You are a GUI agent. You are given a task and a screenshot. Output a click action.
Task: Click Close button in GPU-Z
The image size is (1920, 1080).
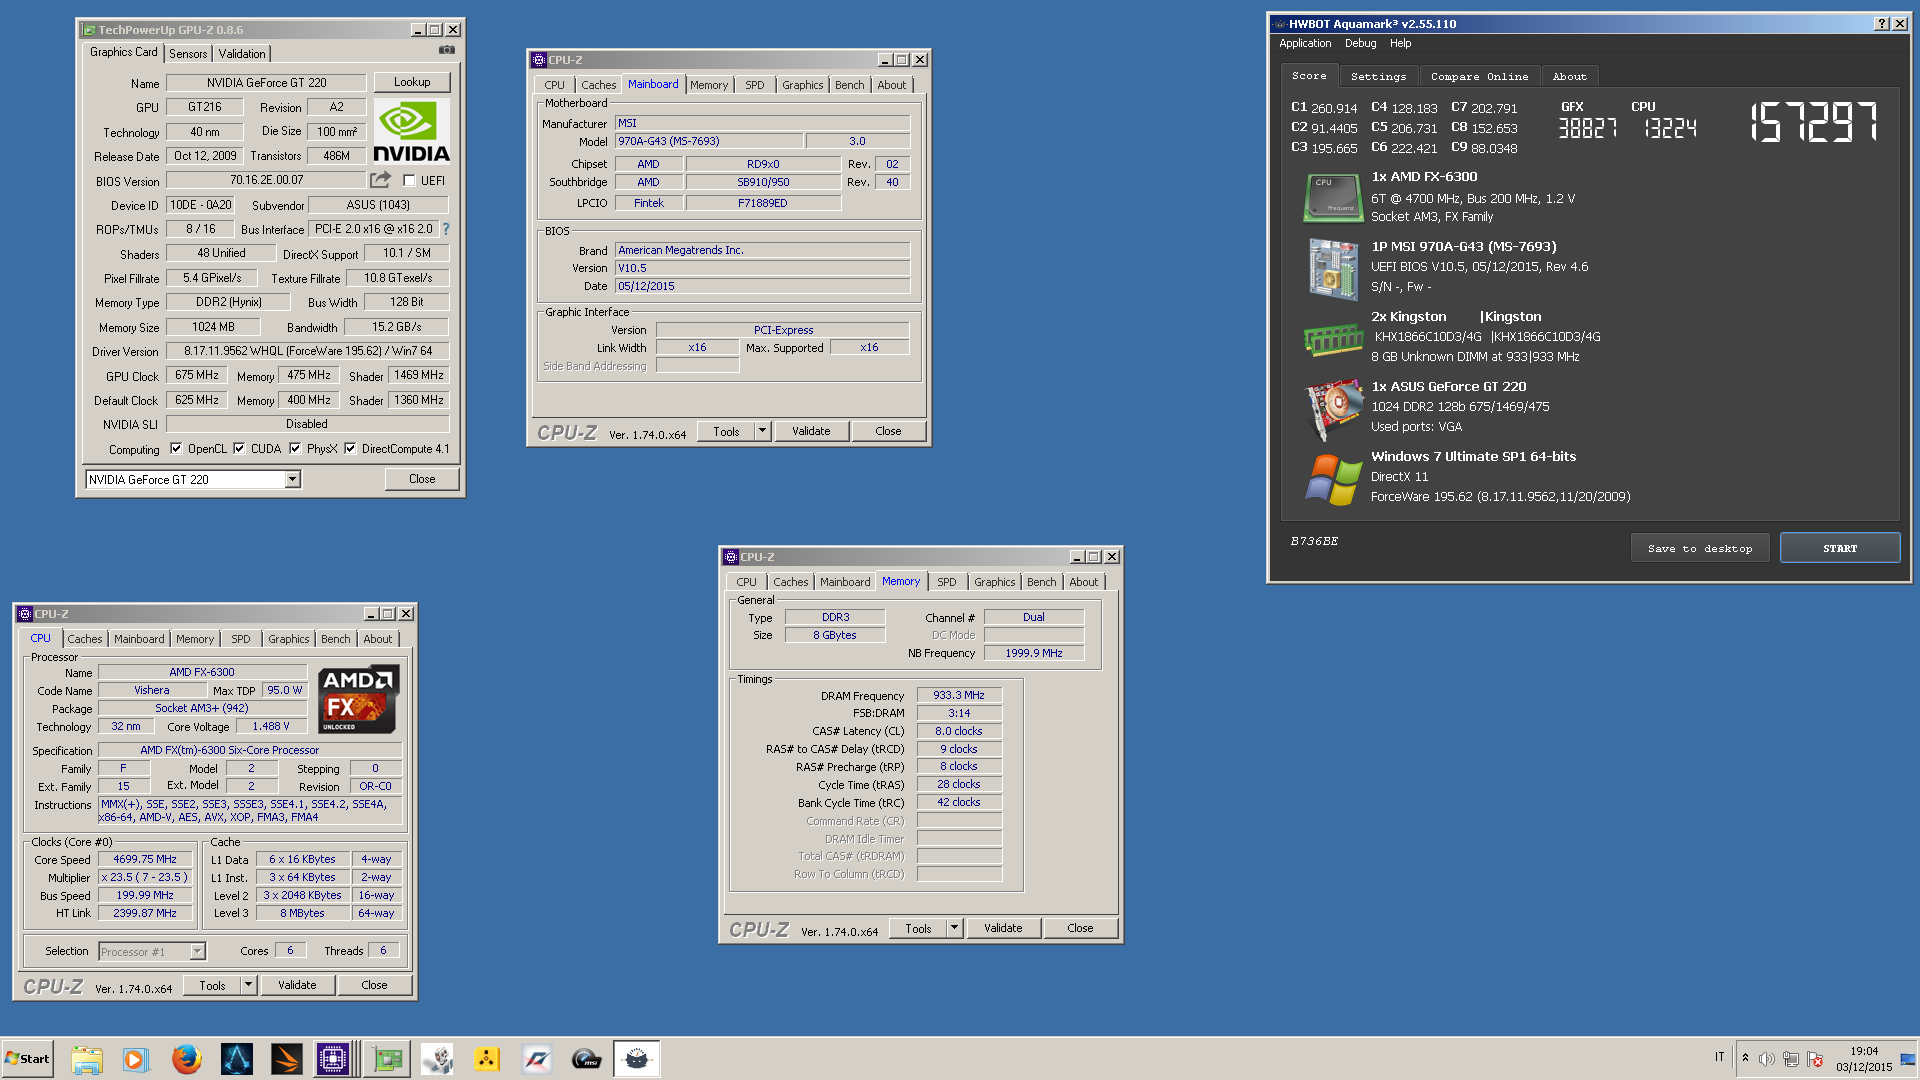(x=422, y=479)
